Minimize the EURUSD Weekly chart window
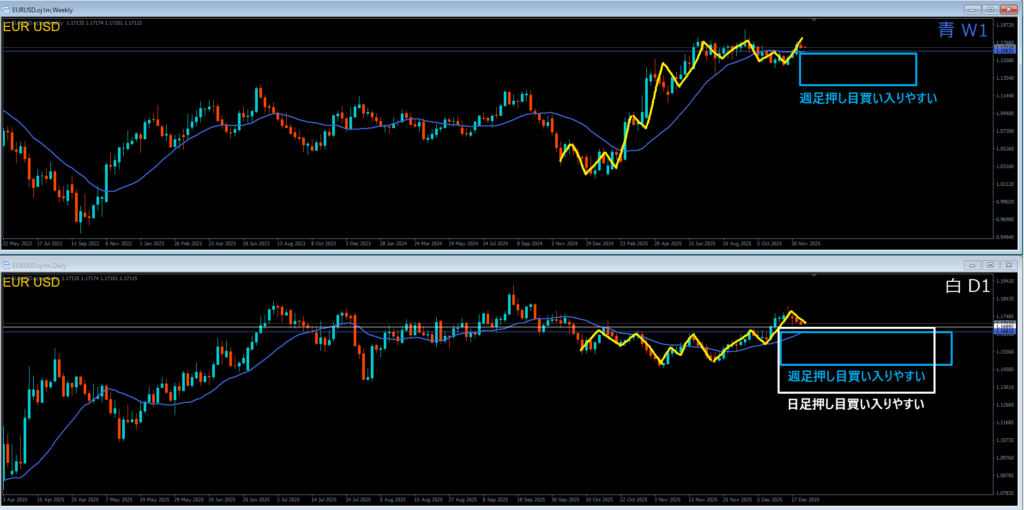 tap(973, 8)
